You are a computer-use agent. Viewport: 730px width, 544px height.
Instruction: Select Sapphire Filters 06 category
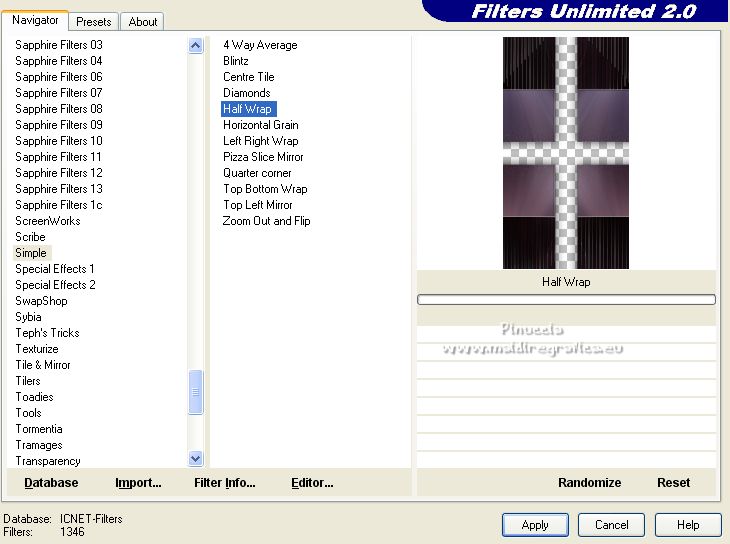(59, 77)
